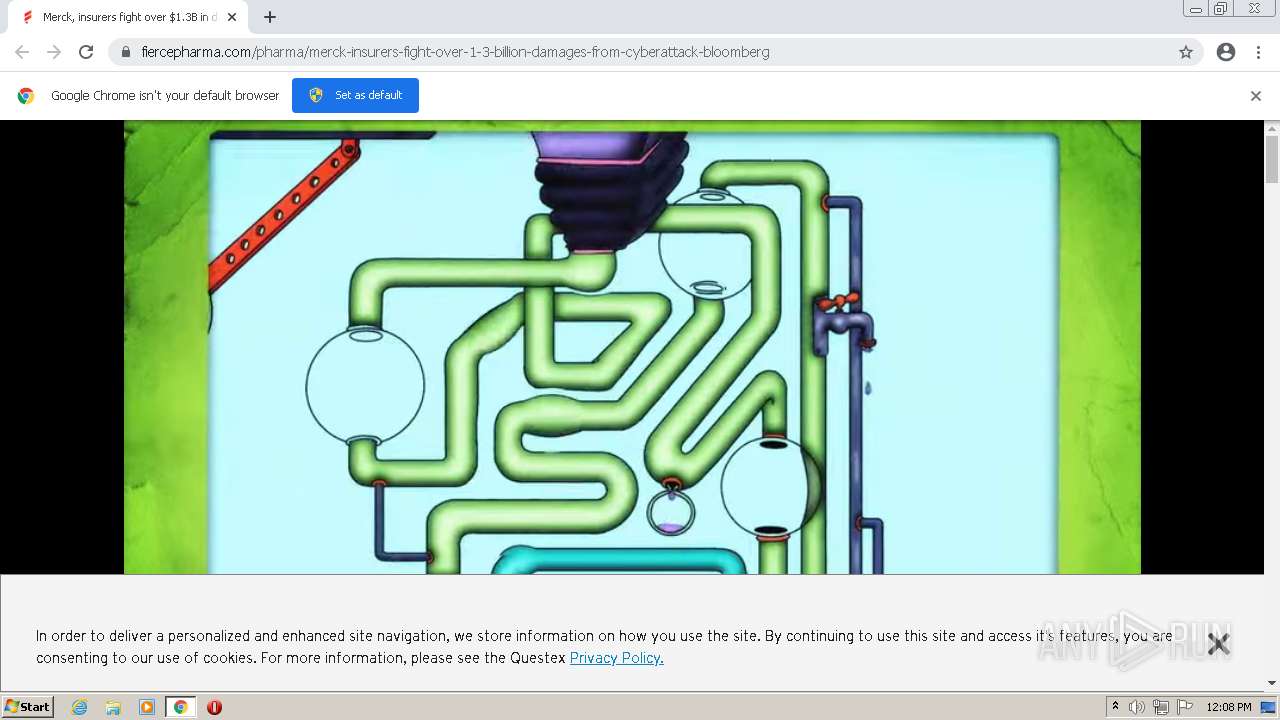Viewport: 1280px width, 720px height.
Task: Launch Internet Explorer from the taskbar
Action: 80,707
